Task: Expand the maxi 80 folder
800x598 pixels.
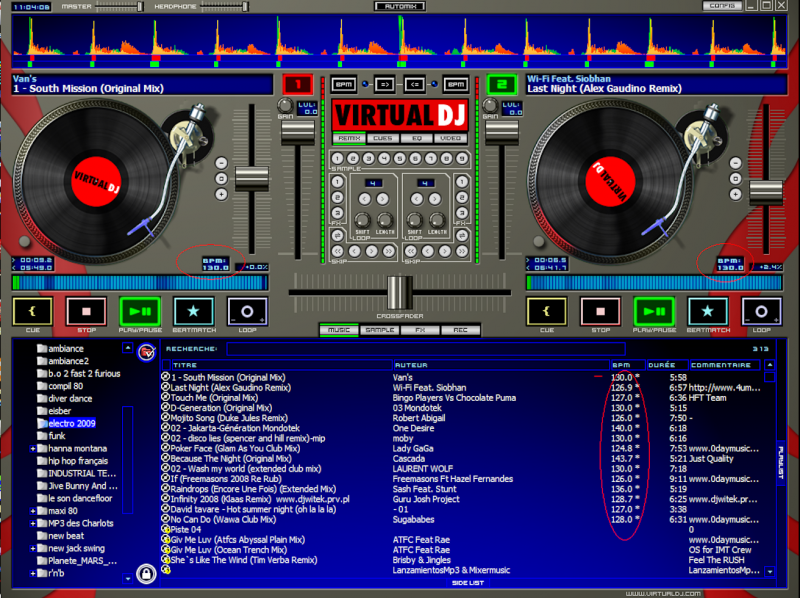Action: coord(33,513)
